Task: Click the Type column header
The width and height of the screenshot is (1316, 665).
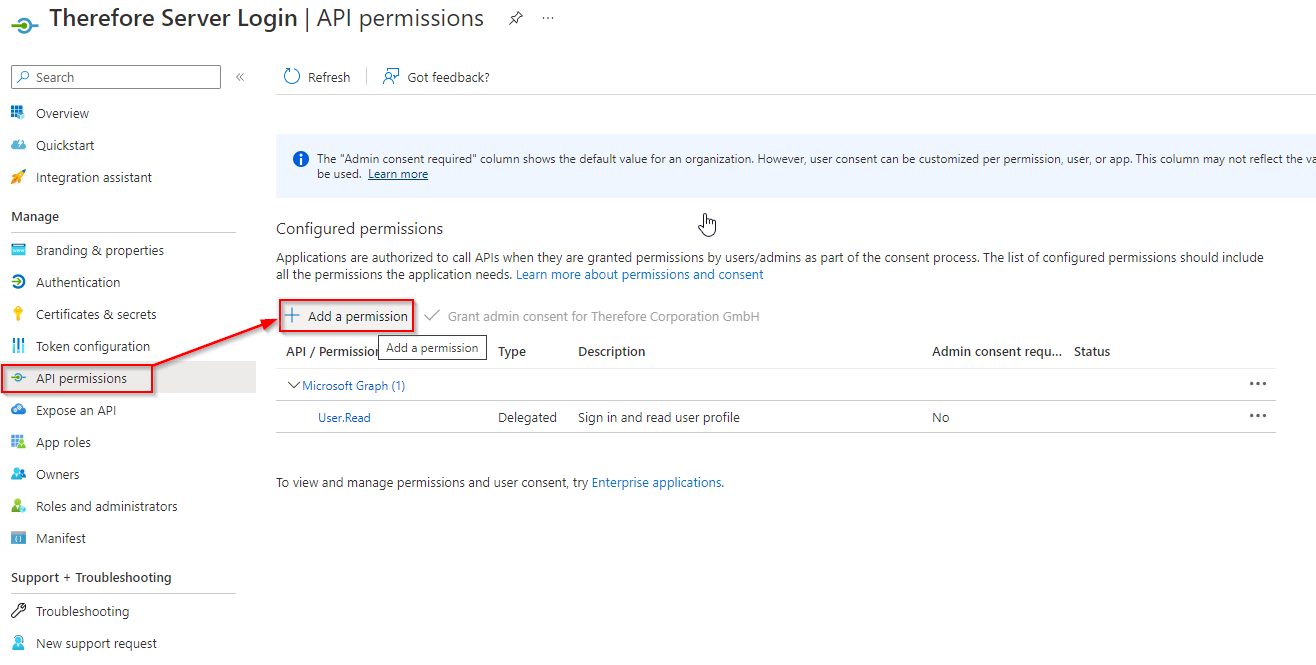Action: tap(512, 351)
